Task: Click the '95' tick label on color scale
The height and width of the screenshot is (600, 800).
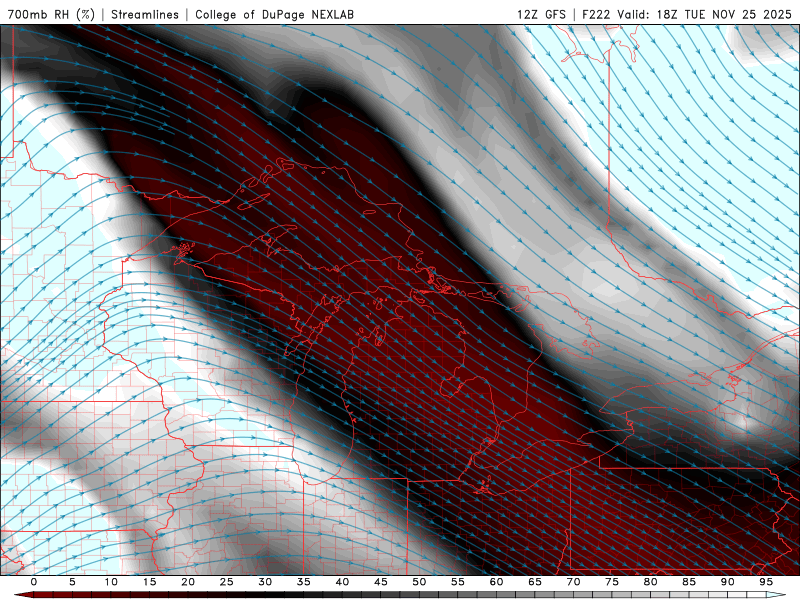Action: (x=766, y=582)
